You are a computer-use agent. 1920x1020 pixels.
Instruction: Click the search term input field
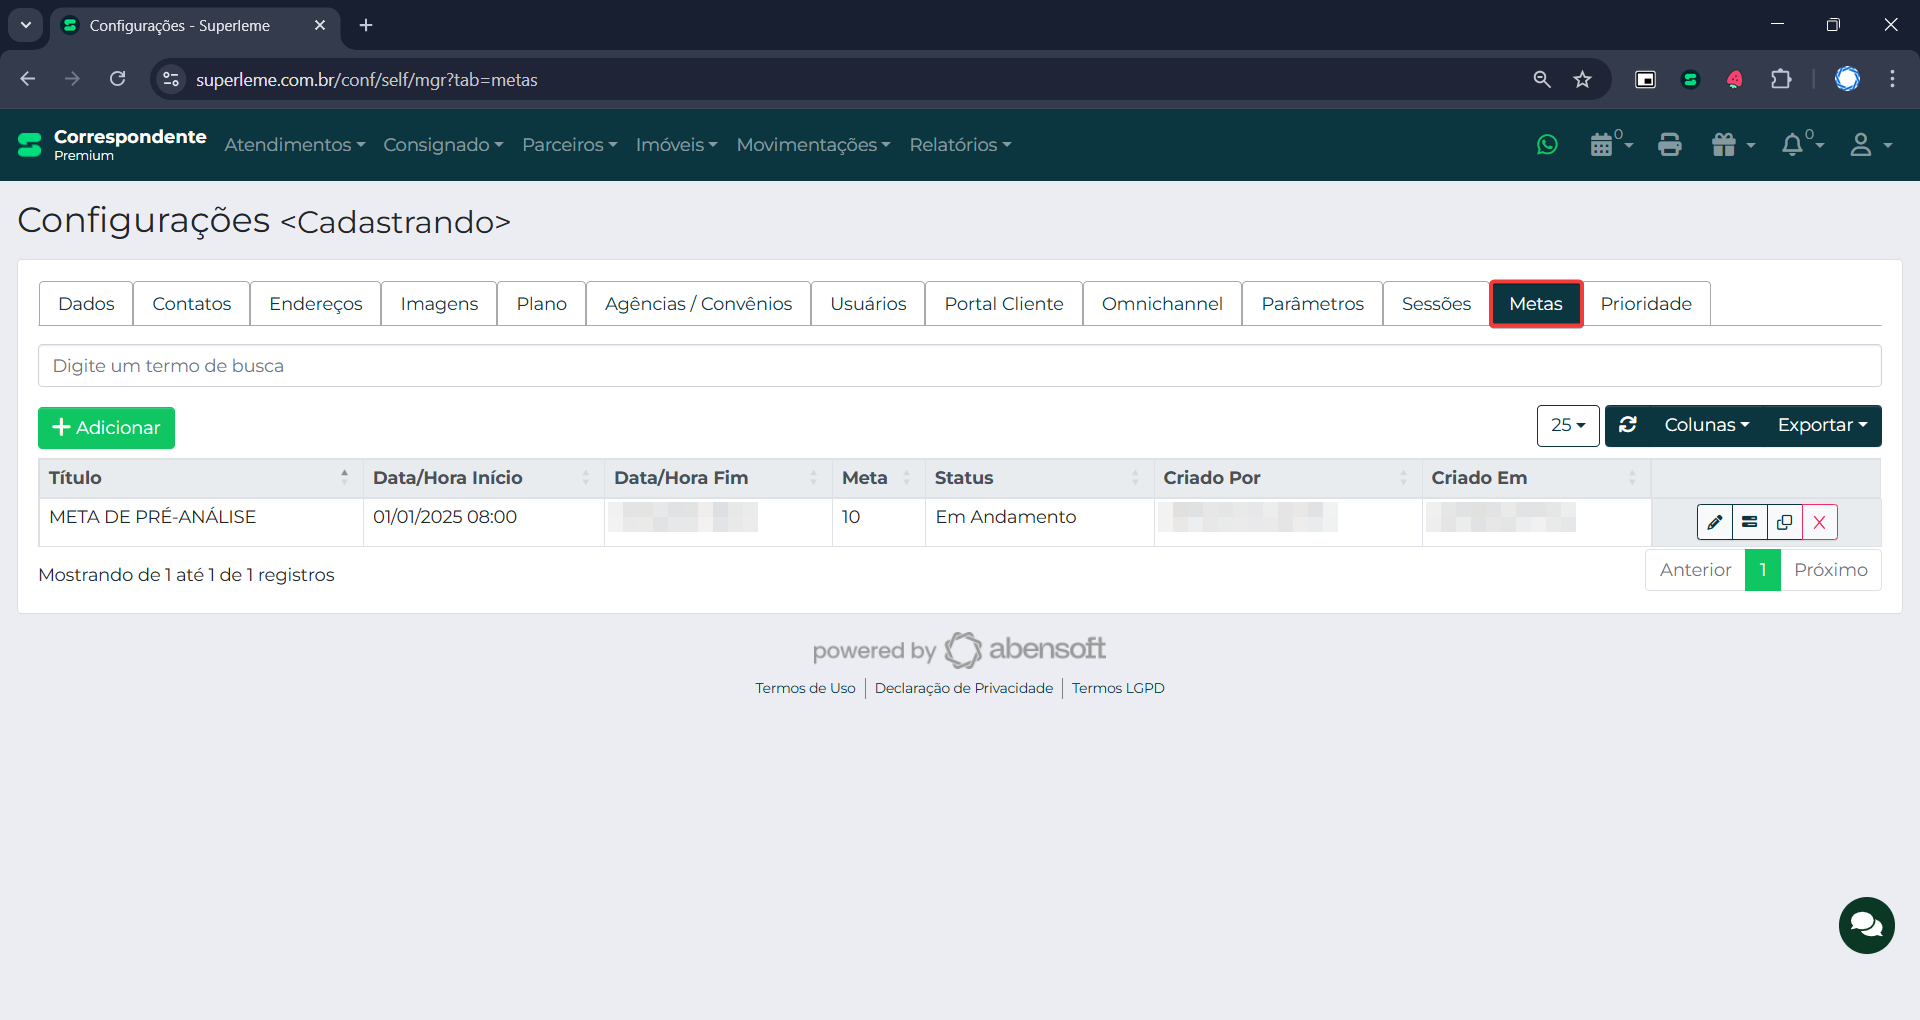point(959,366)
